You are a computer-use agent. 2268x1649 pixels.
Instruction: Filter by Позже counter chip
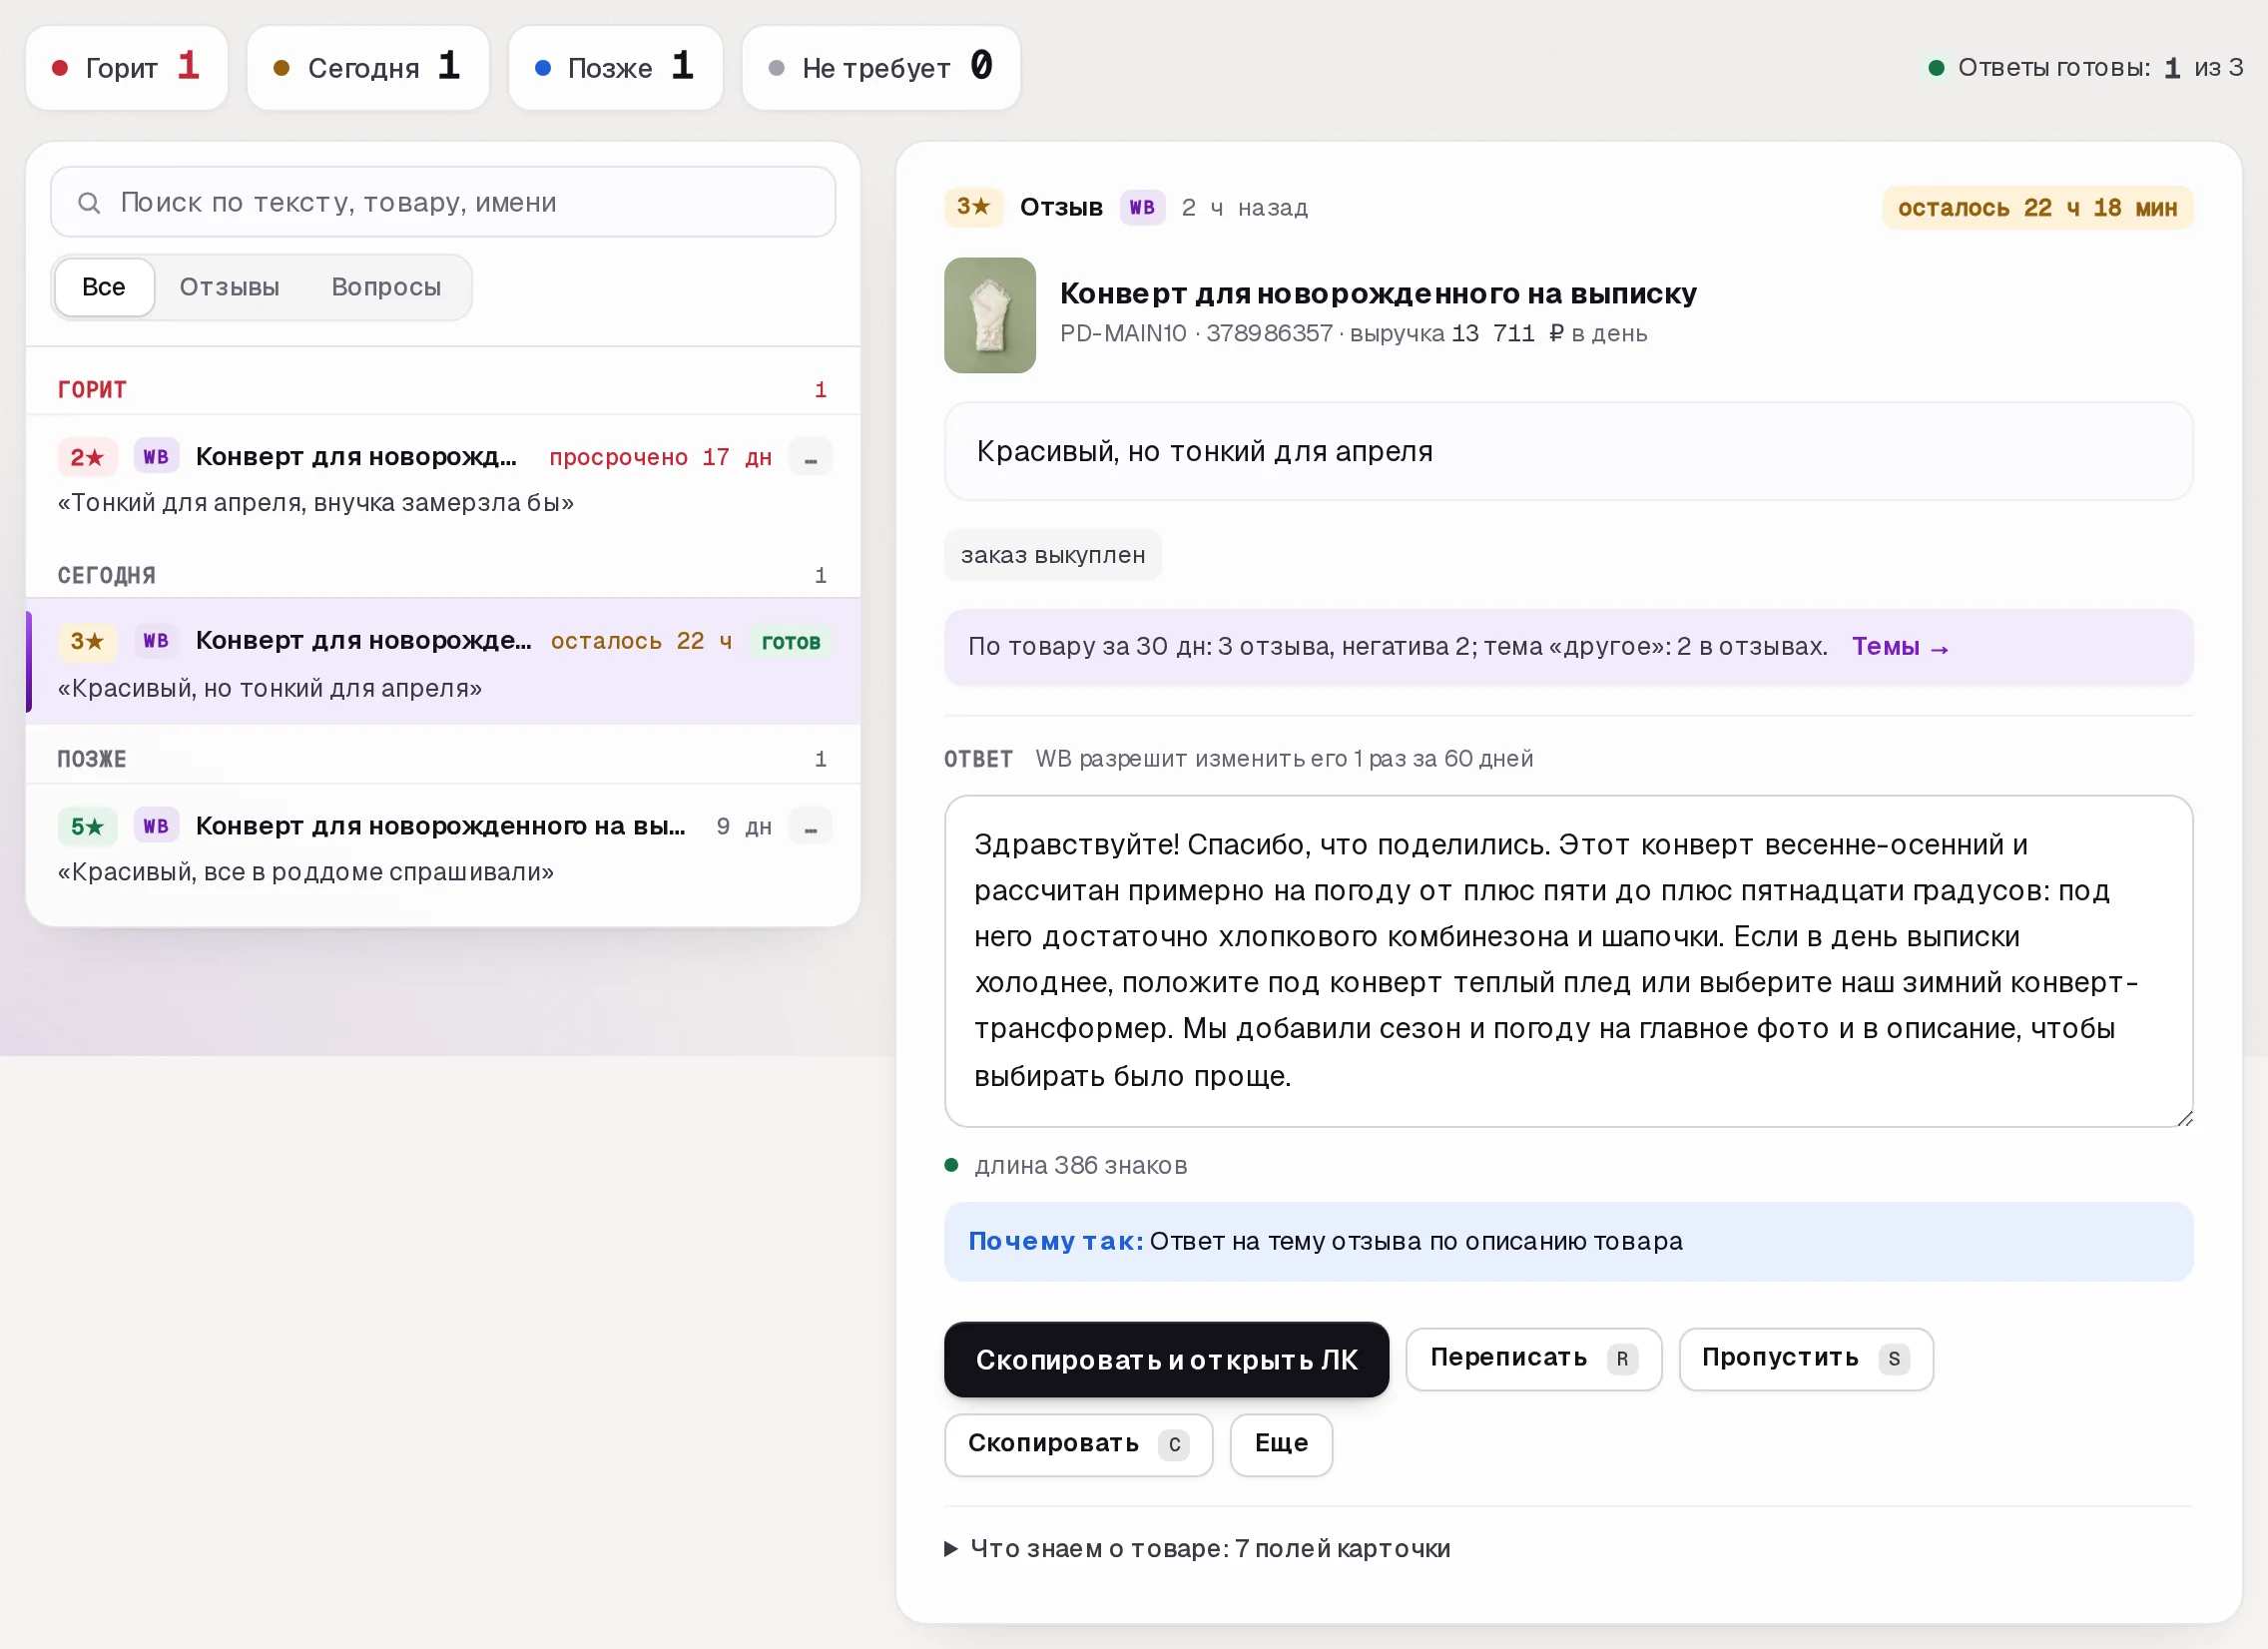pyautogui.click(x=615, y=68)
